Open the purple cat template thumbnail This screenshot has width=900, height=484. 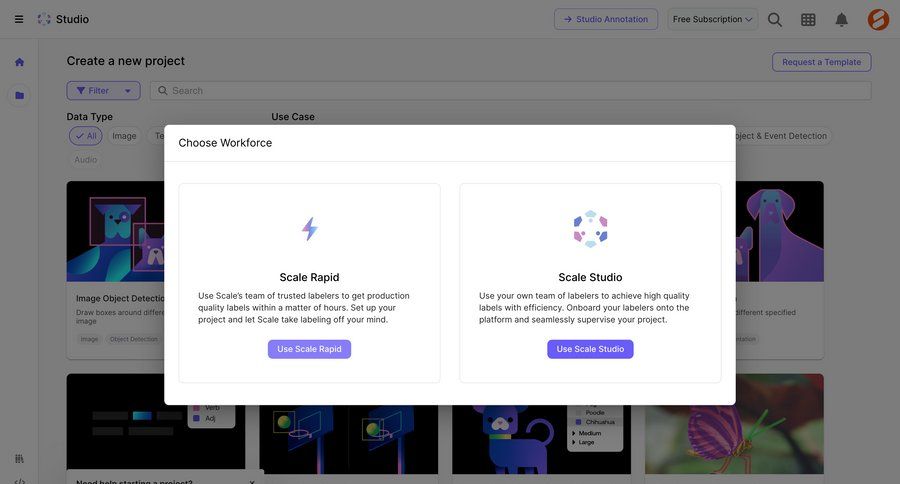pos(541,439)
